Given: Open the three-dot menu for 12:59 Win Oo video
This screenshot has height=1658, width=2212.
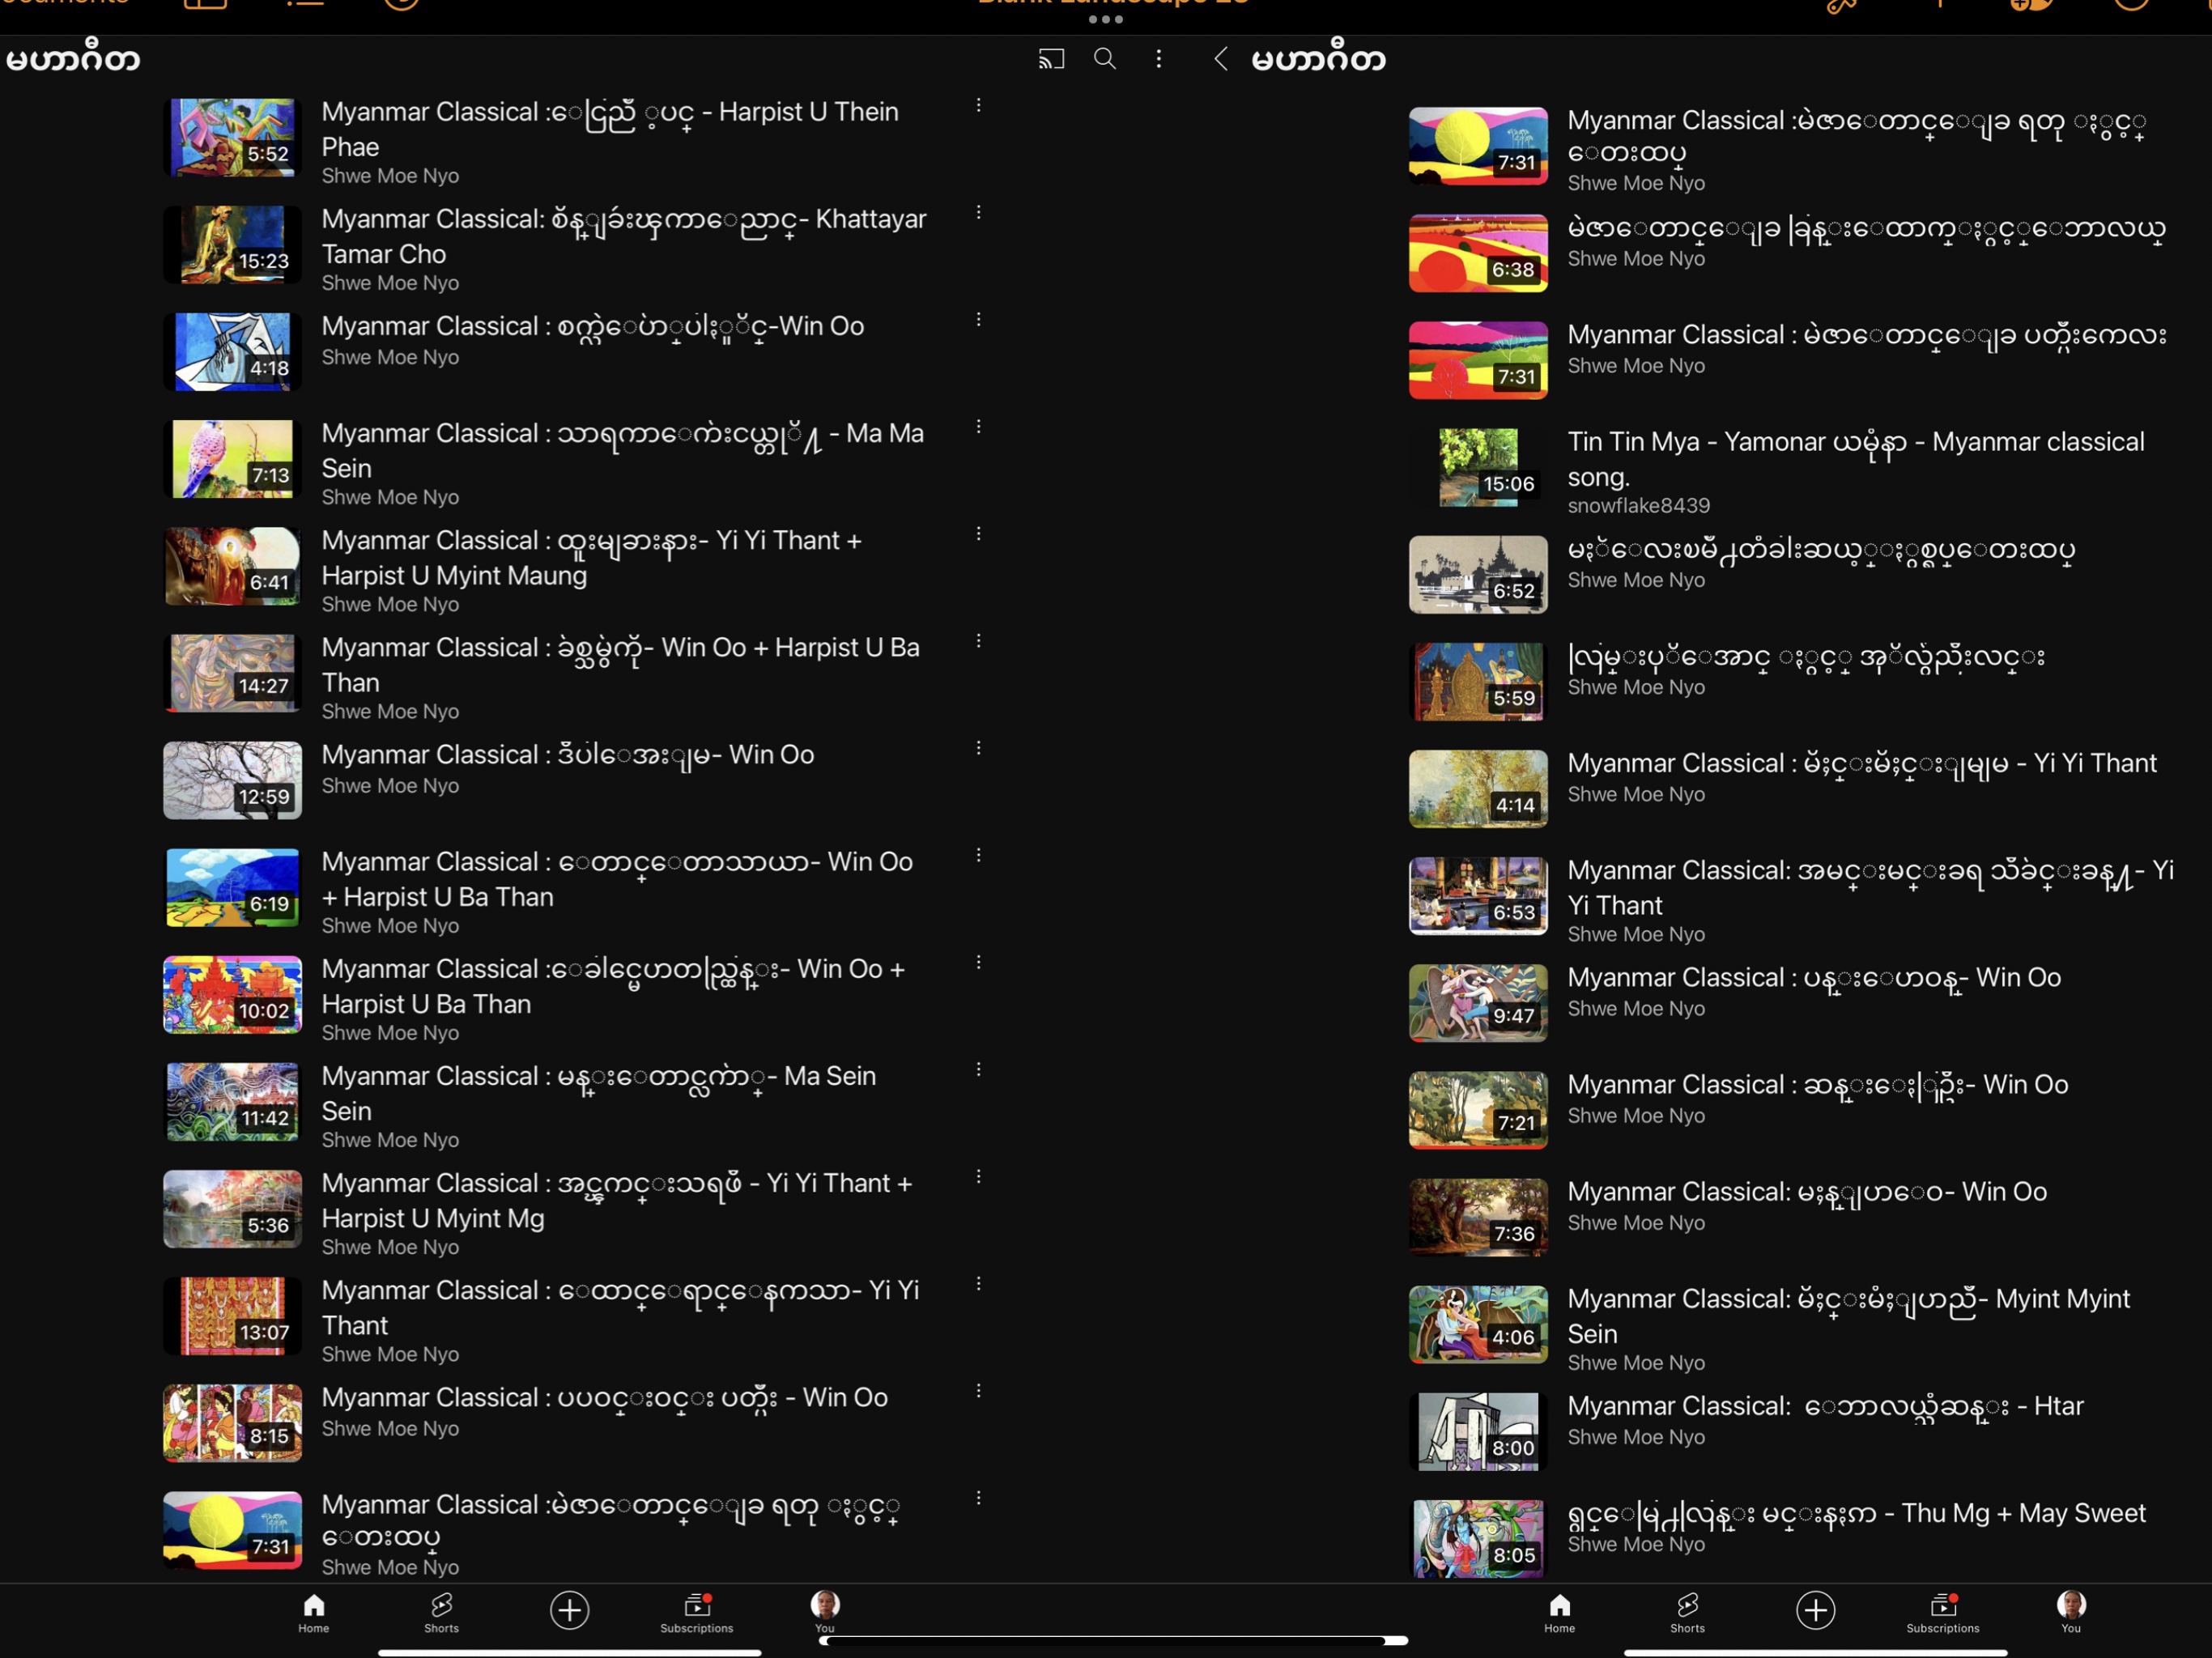Looking at the screenshot, I should 978,748.
